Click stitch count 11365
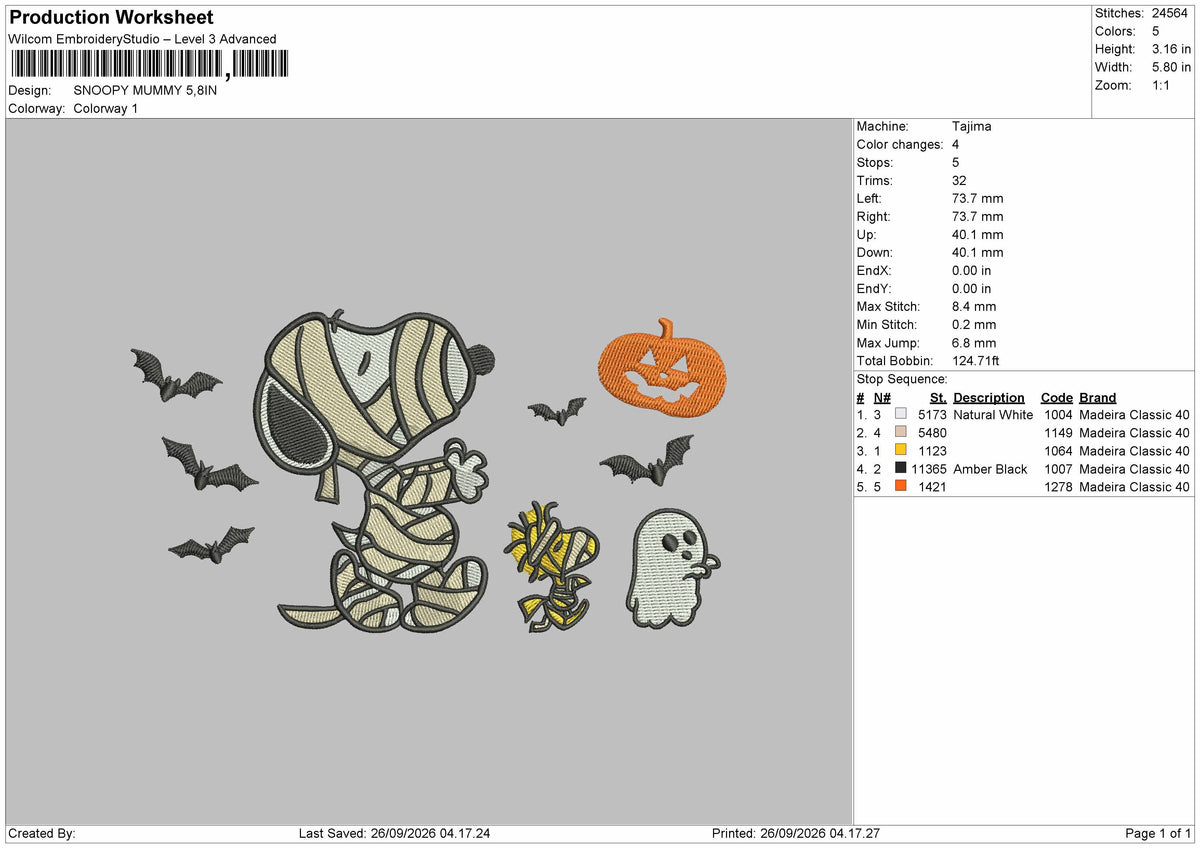 pos(929,469)
